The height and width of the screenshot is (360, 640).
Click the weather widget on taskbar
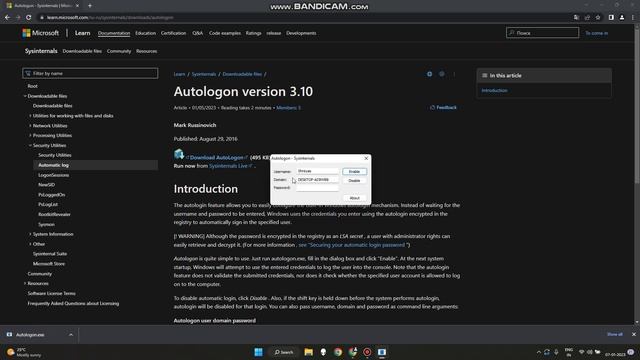coord(24,352)
